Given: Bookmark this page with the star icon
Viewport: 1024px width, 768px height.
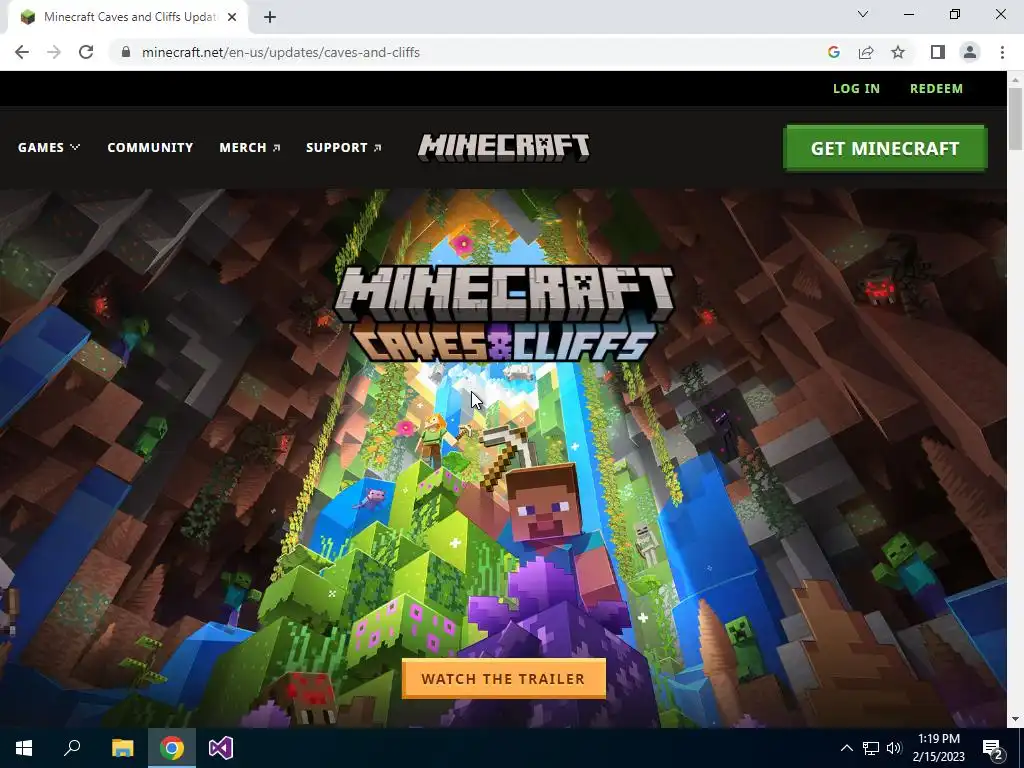Looking at the screenshot, I should click(x=898, y=52).
